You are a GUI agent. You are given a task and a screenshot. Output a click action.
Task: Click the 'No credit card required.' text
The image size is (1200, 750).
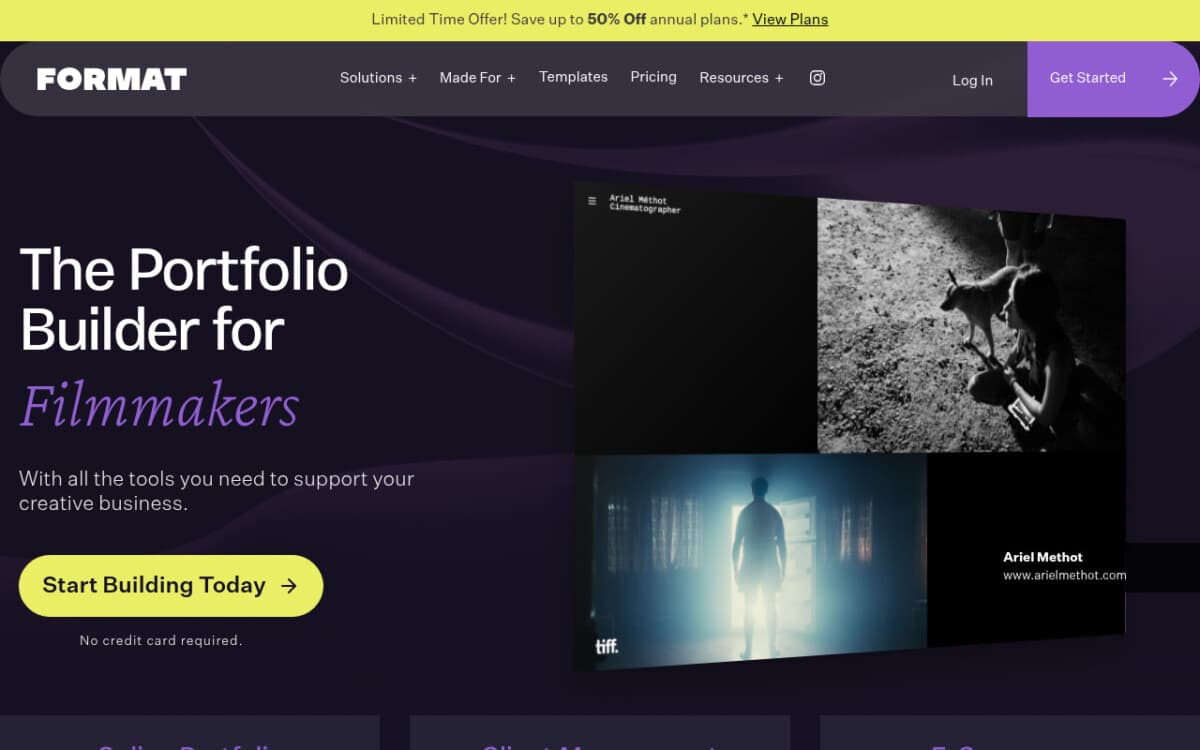(161, 640)
